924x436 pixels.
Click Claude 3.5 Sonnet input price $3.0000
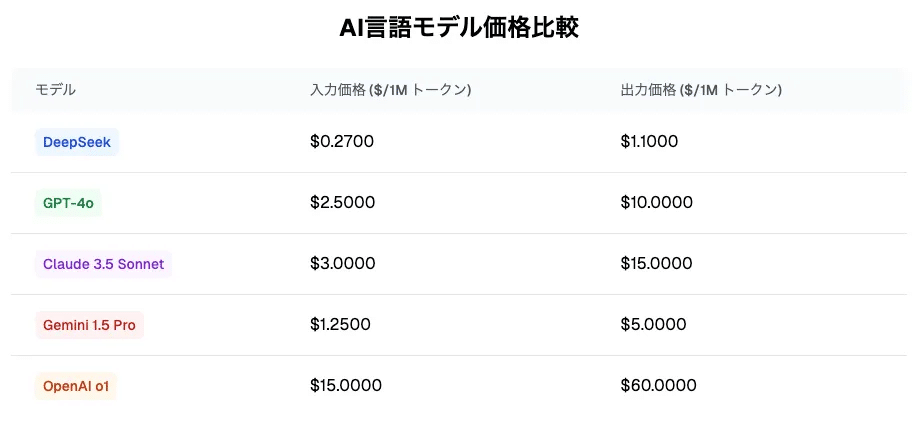point(343,264)
